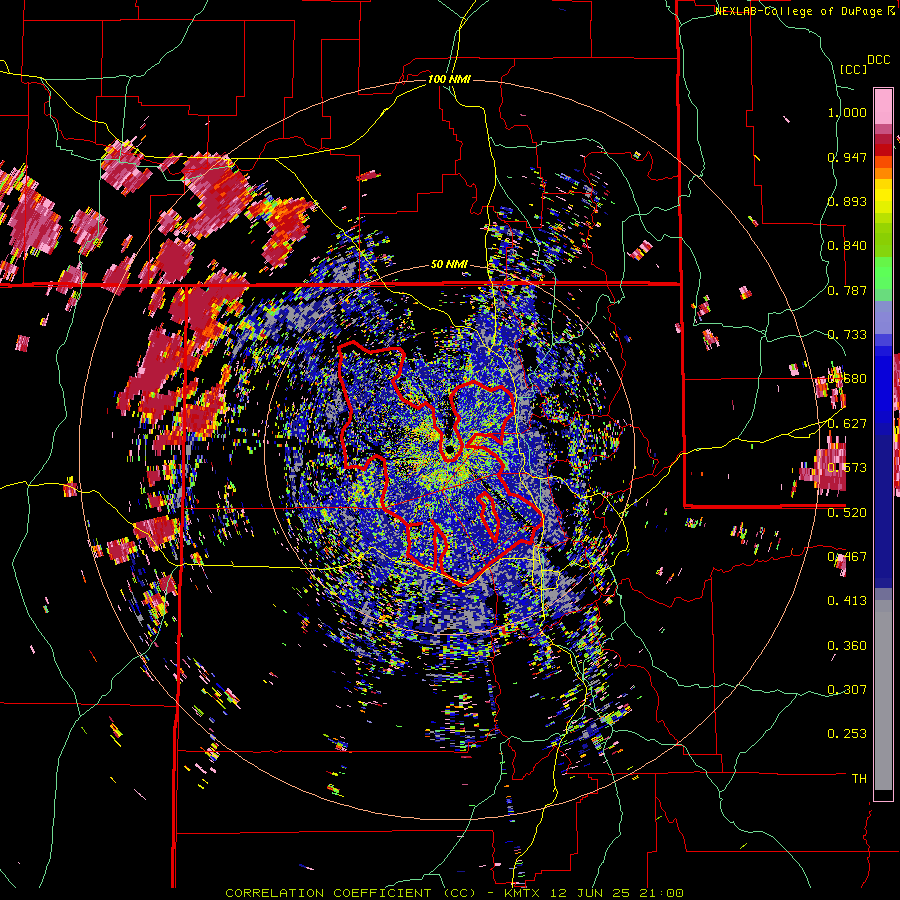Screen dimensions: 900x900
Task: Select the 0.627 legend value
Action: coord(847,424)
